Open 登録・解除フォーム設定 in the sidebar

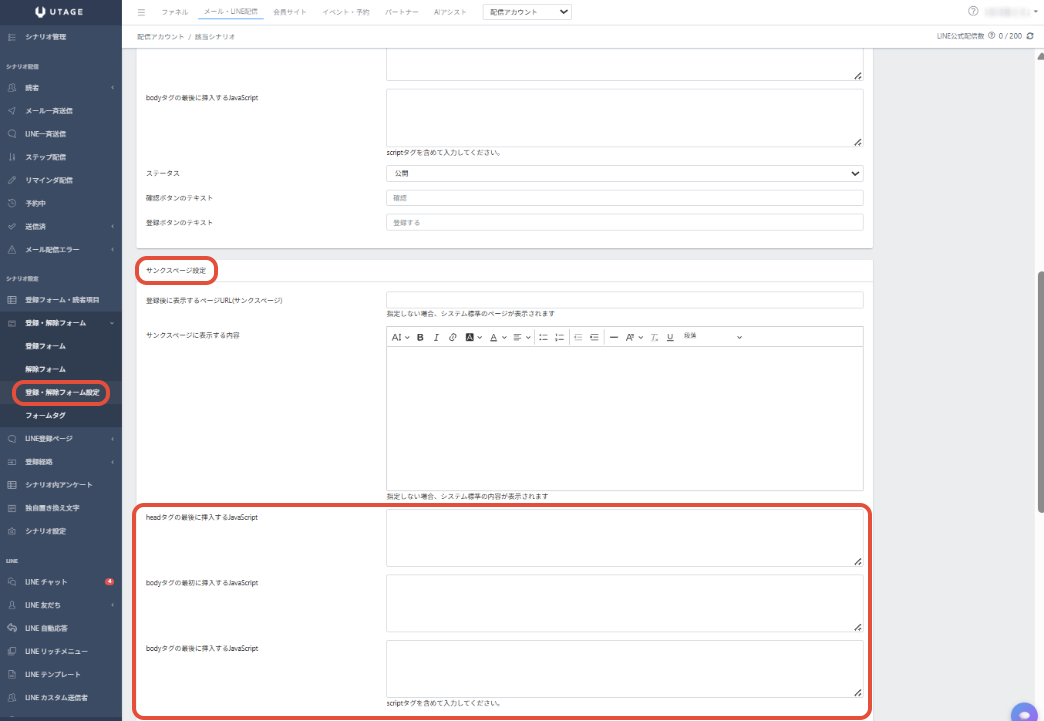[62, 392]
